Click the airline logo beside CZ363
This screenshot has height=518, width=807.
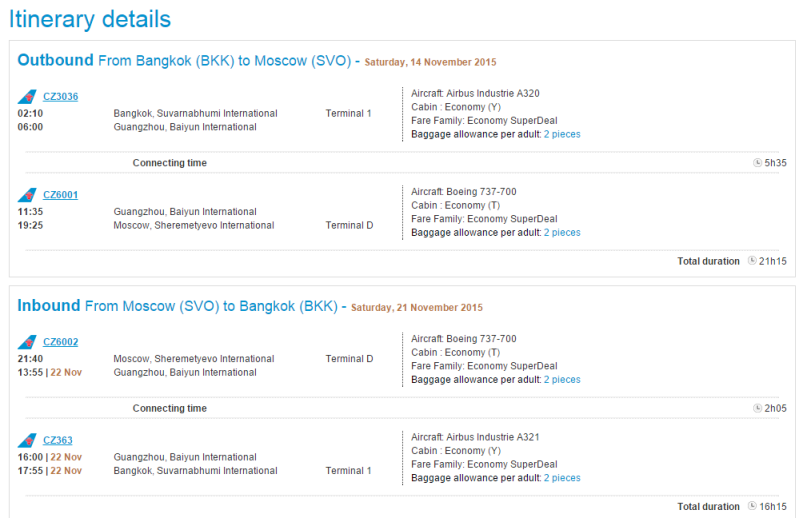click(x=27, y=440)
